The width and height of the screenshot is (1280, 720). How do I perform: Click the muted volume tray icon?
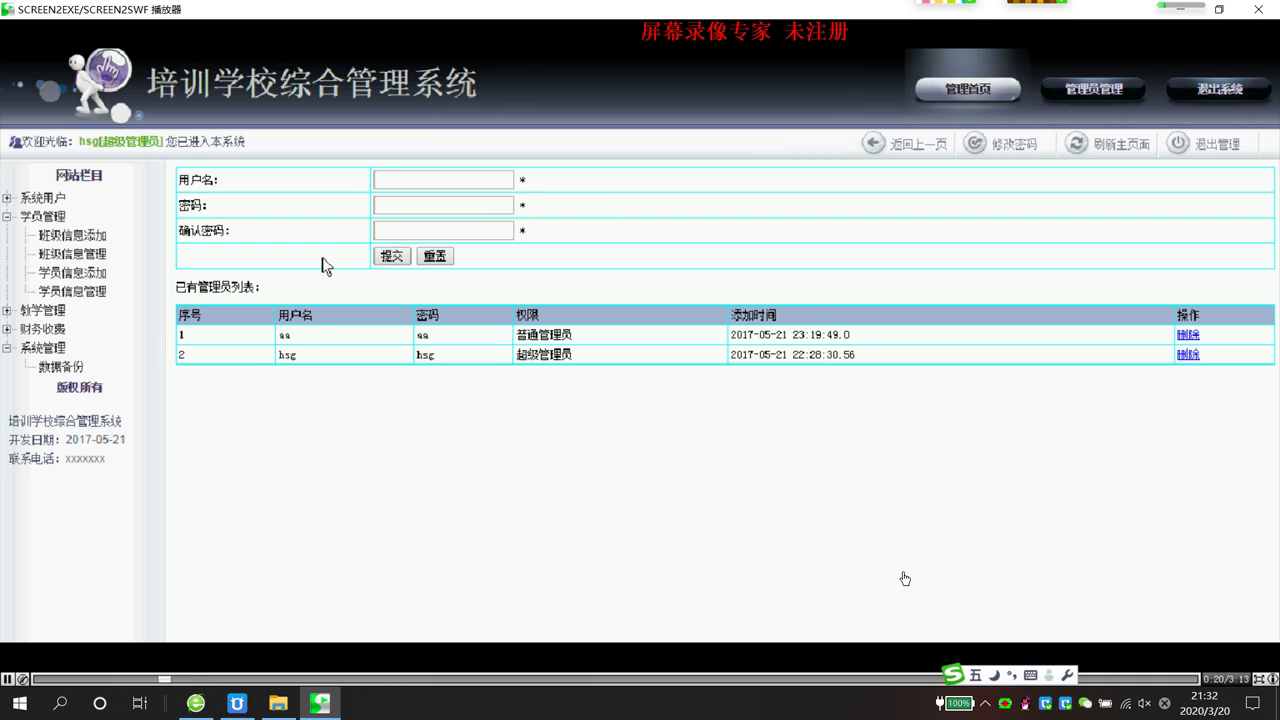pyautogui.click(x=1145, y=703)
